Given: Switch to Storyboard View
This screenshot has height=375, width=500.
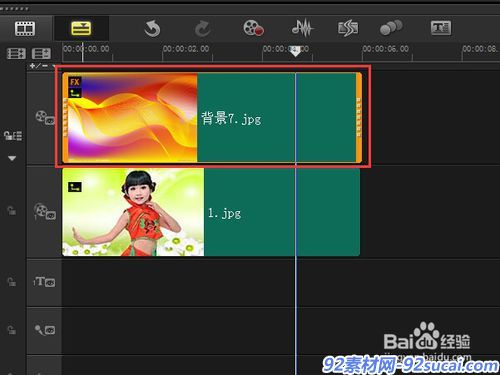Looking at the screenshot, I should click(25, 28).
